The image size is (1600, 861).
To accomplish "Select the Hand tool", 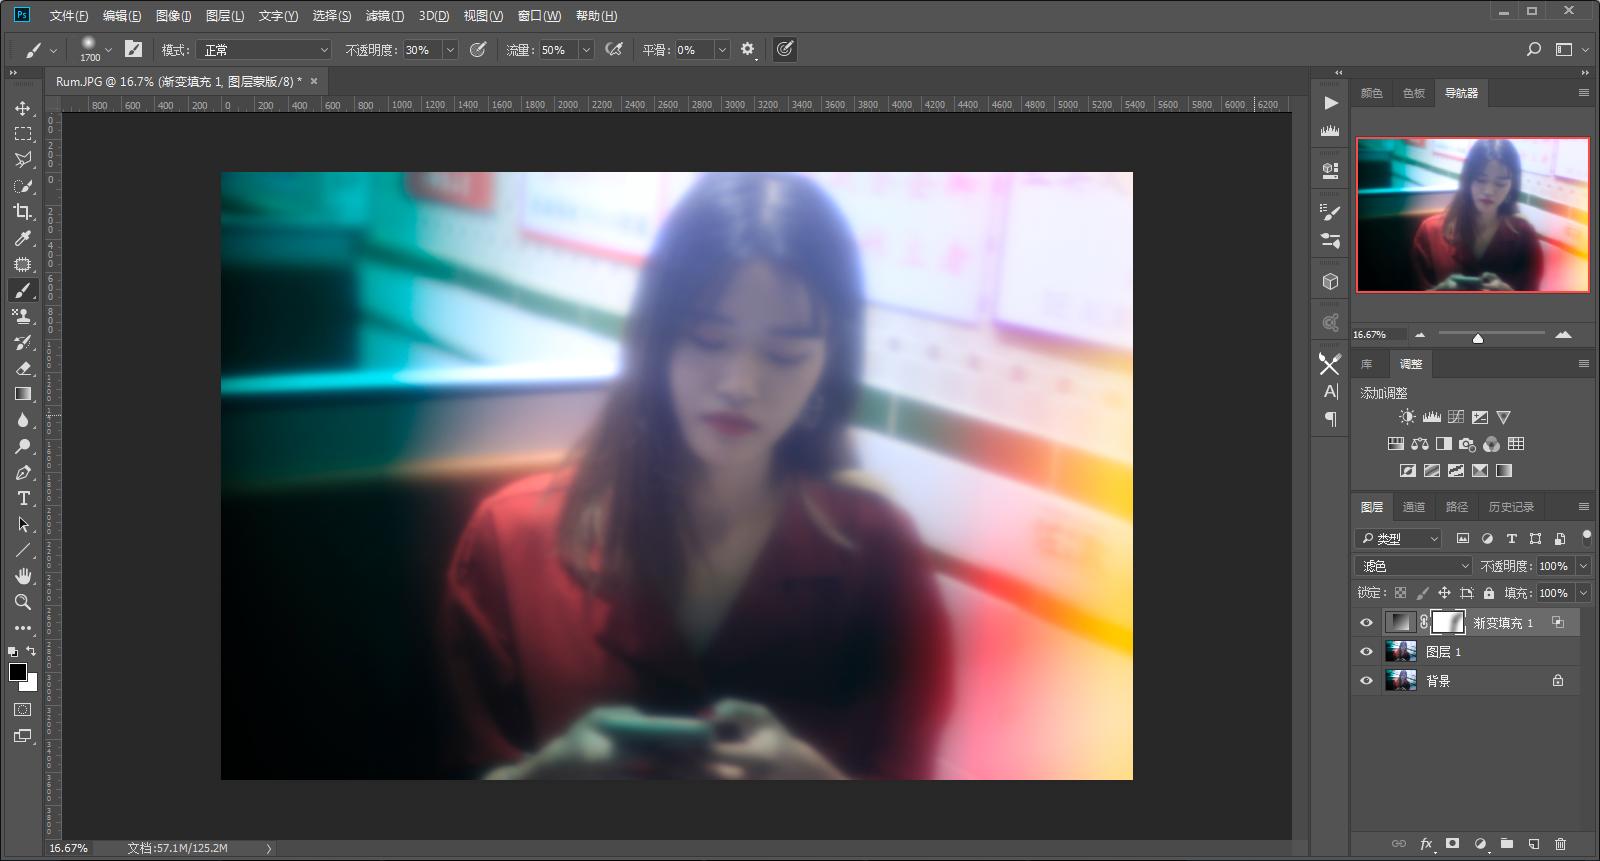I will (x=23, y=576).
